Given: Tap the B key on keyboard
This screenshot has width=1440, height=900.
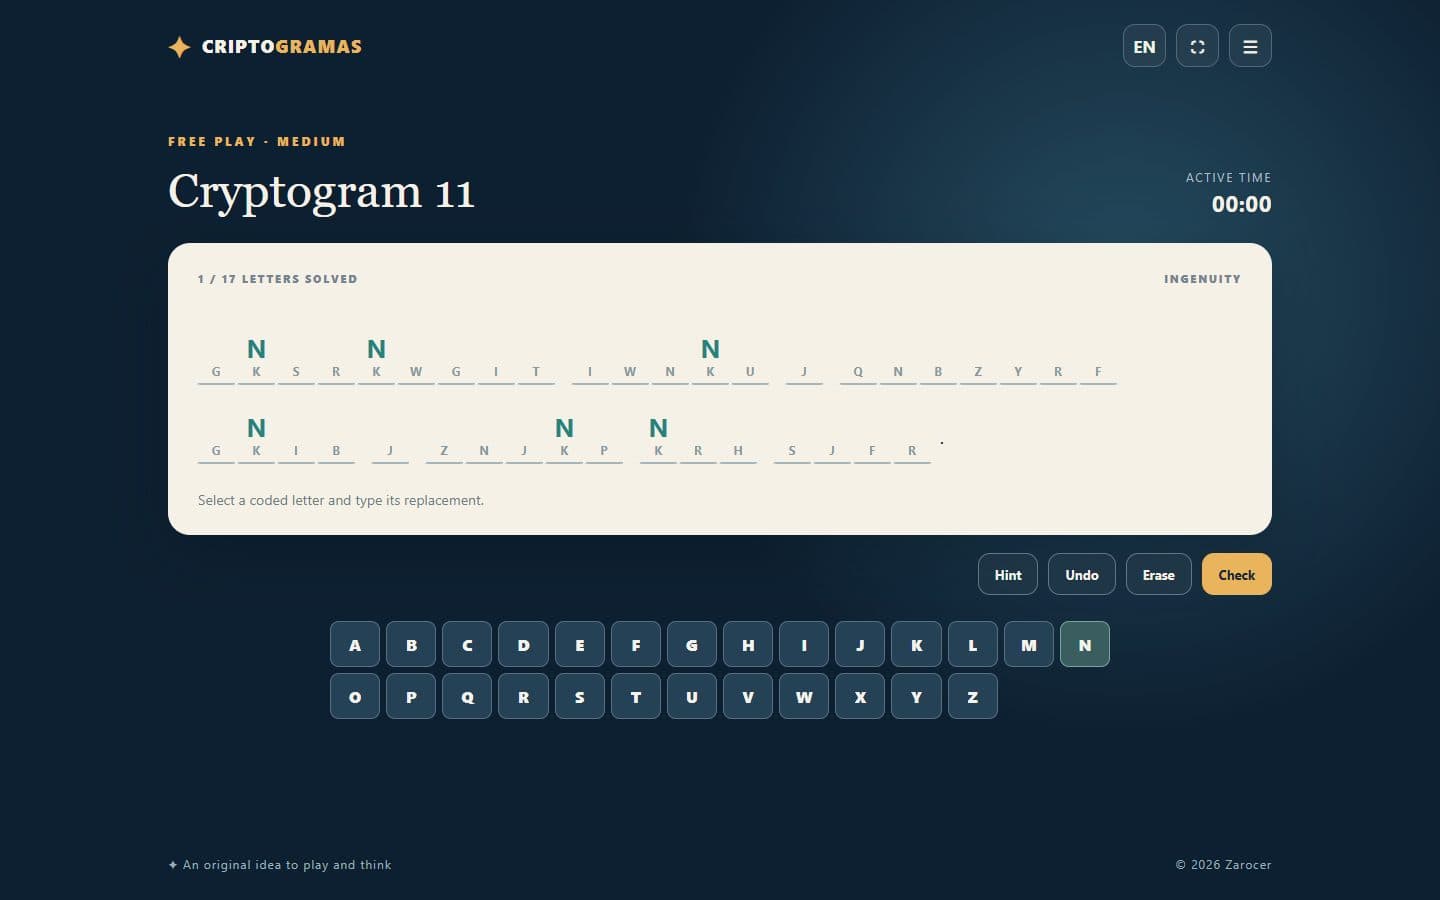Looking at the screenshot, I should [x=411, y=645].
